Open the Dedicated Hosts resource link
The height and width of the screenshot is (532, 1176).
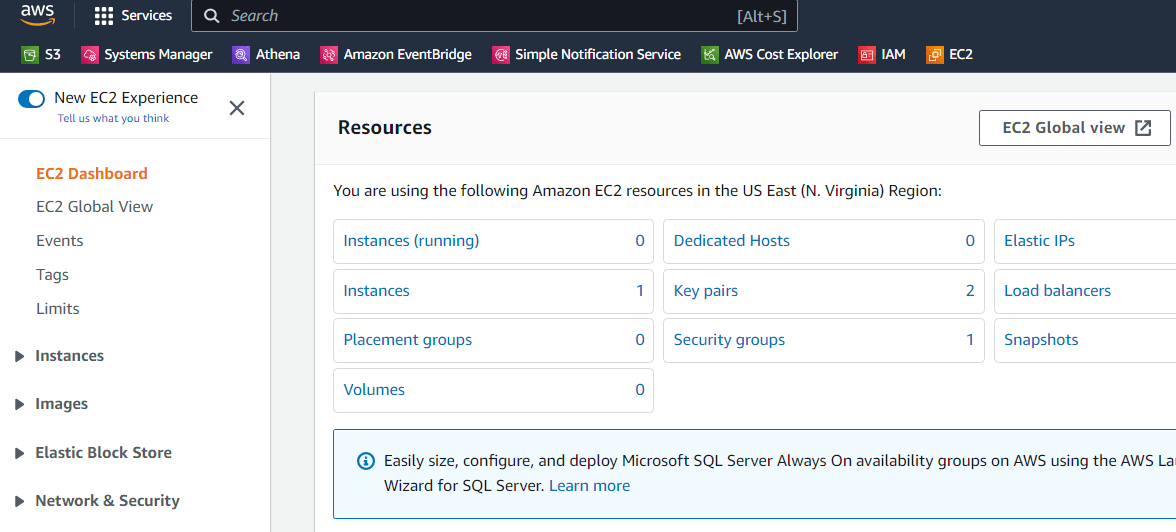pos(731,241)
